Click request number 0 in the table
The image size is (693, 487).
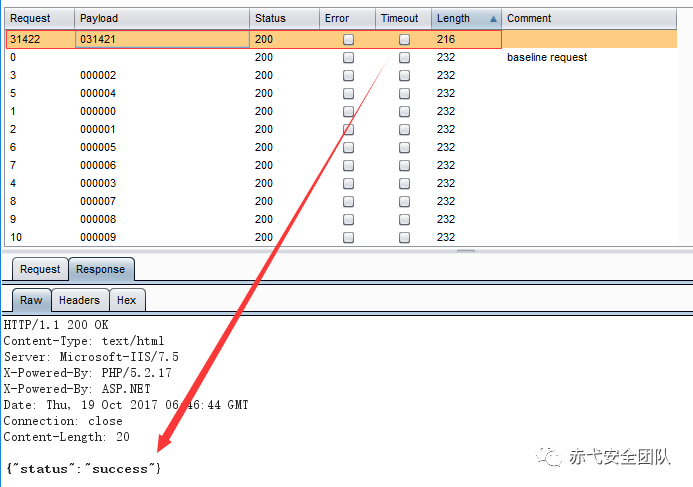click(x=13, y=57)
